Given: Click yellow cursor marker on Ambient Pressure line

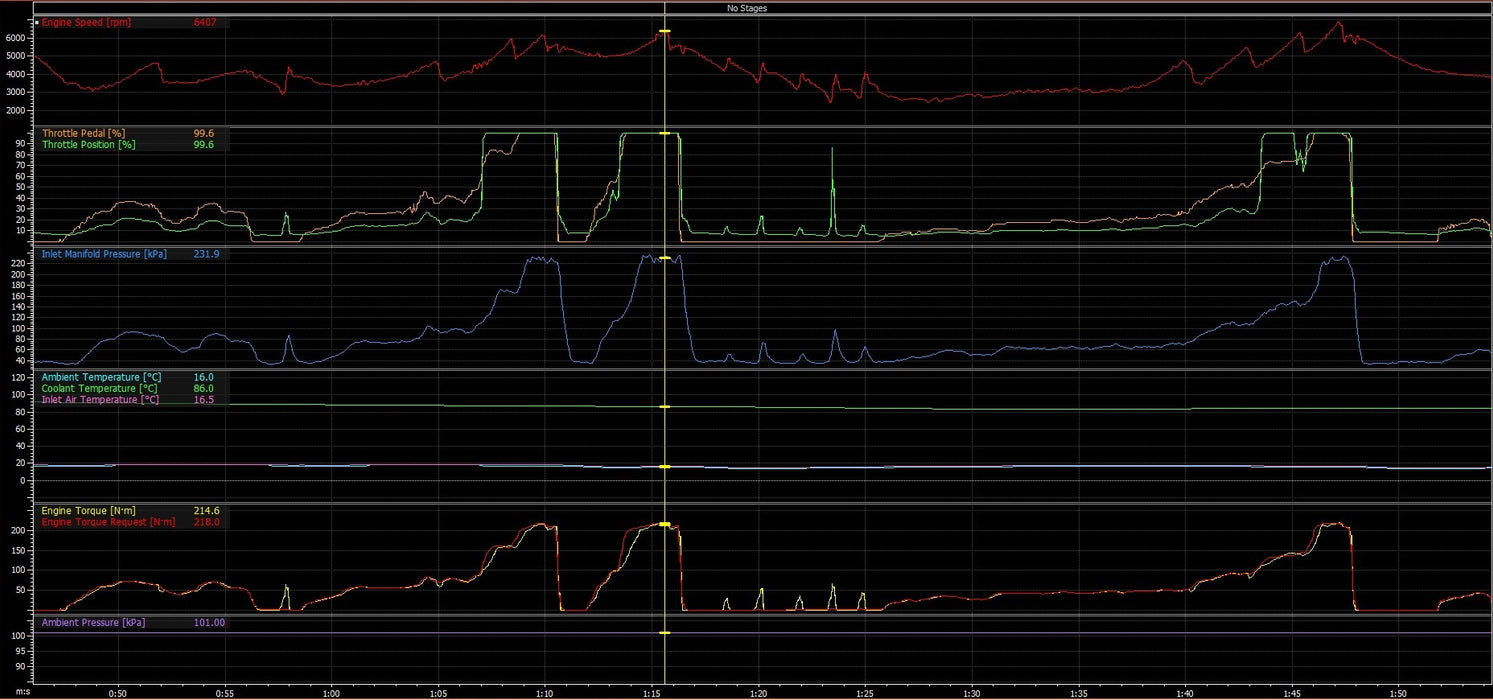Looking at the screenshot, I should click(x=665, y=633).
